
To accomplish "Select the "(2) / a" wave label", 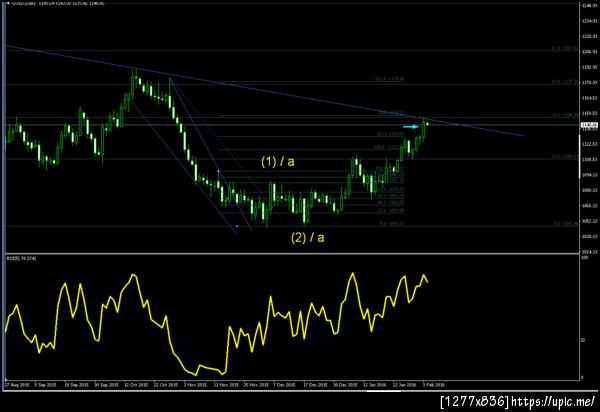I will click(x=308, y=238).
